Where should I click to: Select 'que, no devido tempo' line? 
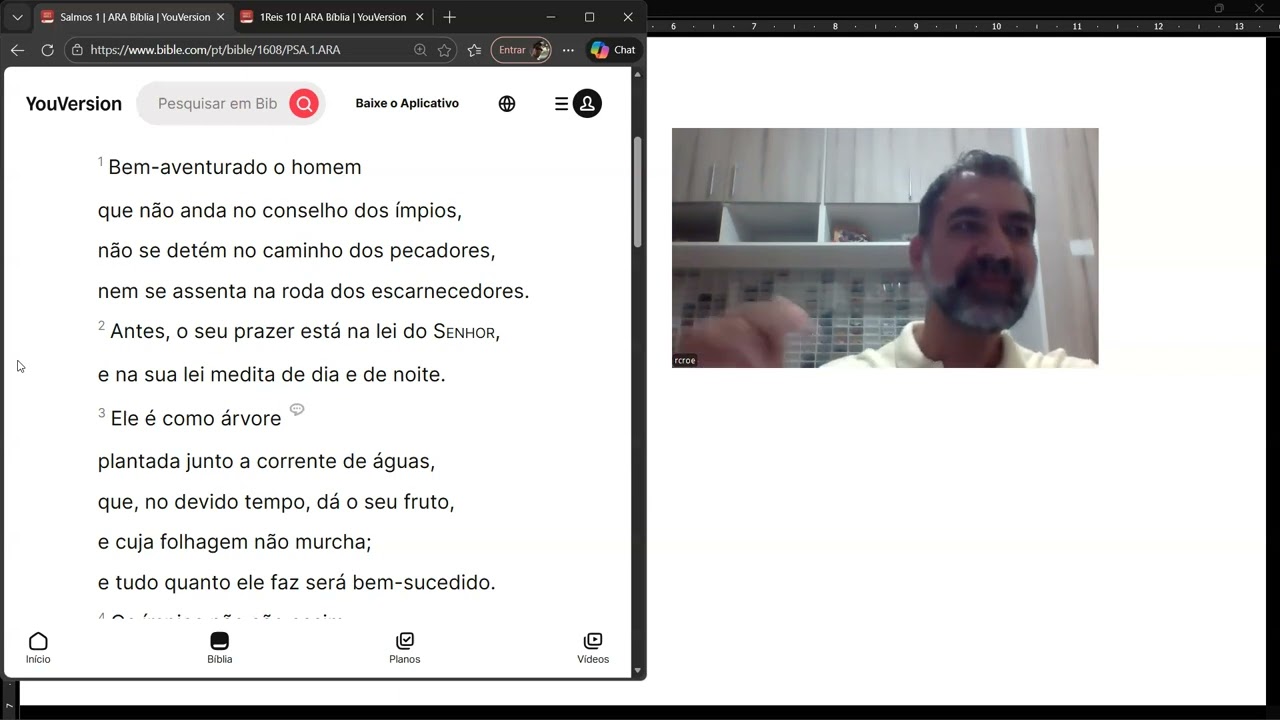click(276, 502)
